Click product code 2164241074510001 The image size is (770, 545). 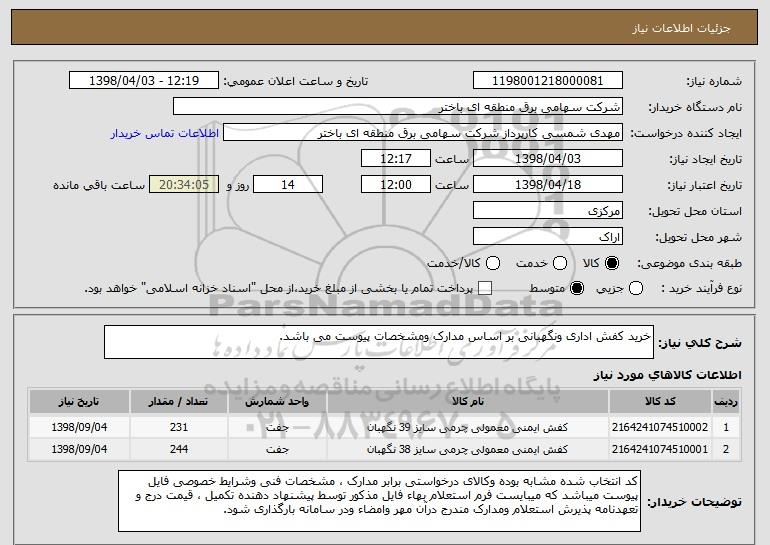(660, 449)
